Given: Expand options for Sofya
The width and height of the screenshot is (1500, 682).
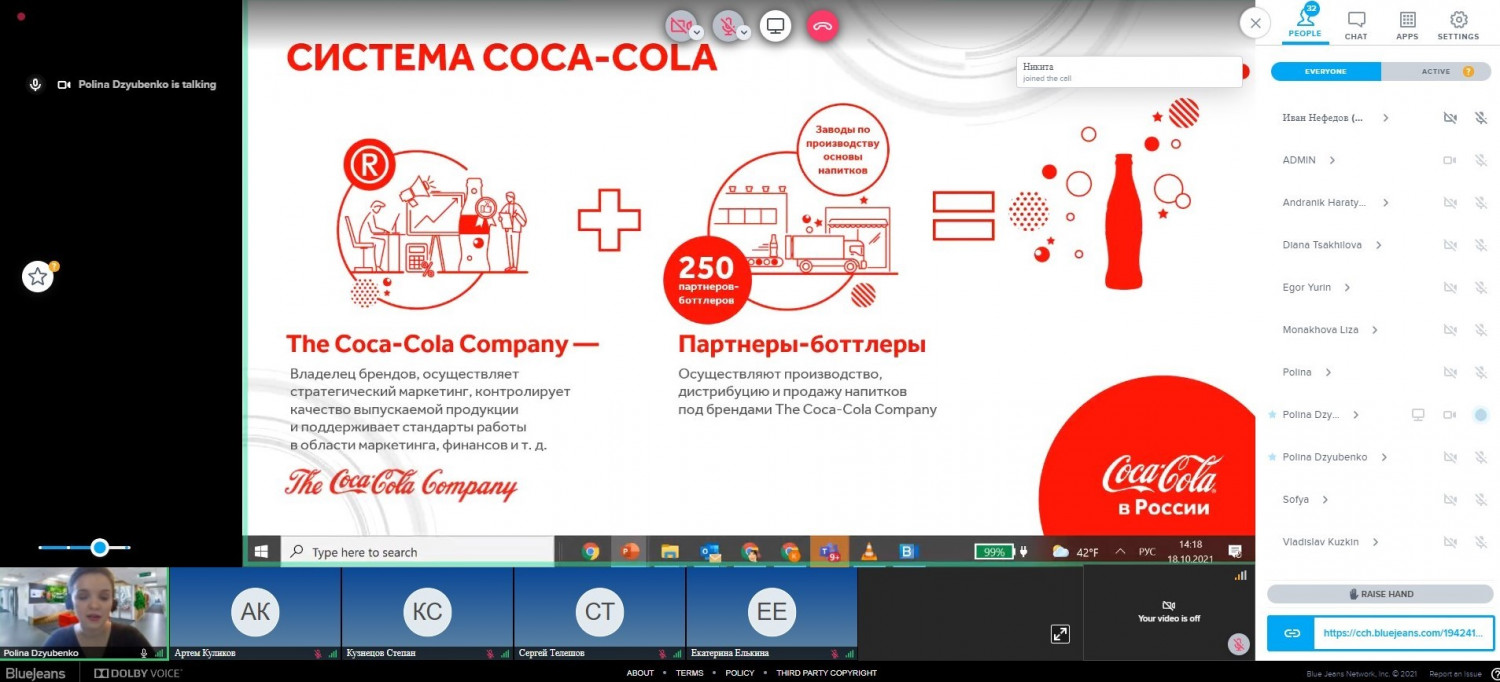Looking at the screenshot, I should pos(1324,499).
